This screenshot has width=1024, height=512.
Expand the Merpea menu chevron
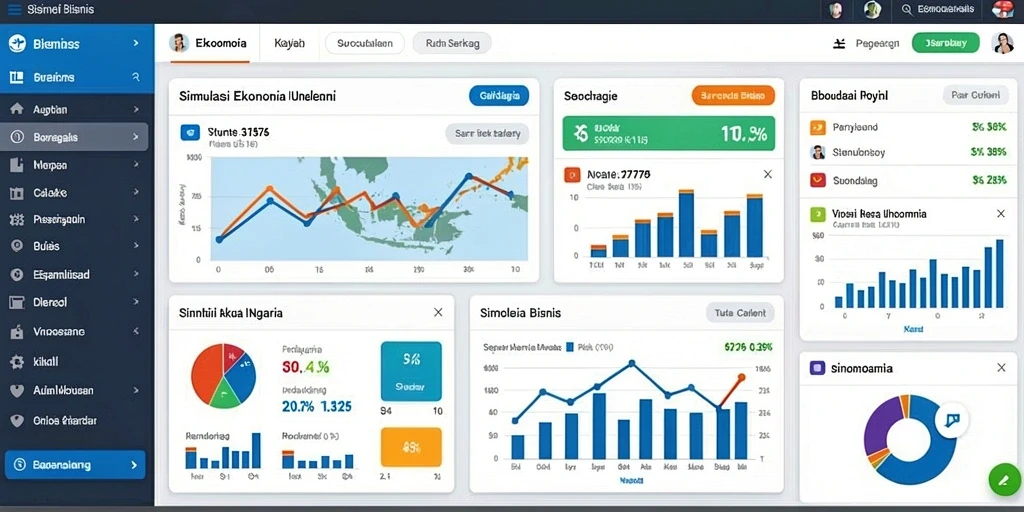(135, 165)
